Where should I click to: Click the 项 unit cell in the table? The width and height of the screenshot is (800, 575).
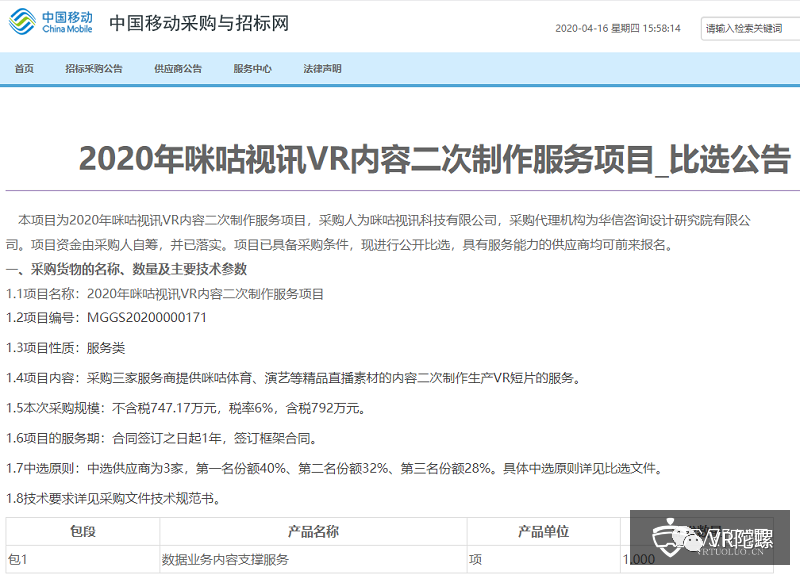543,559
